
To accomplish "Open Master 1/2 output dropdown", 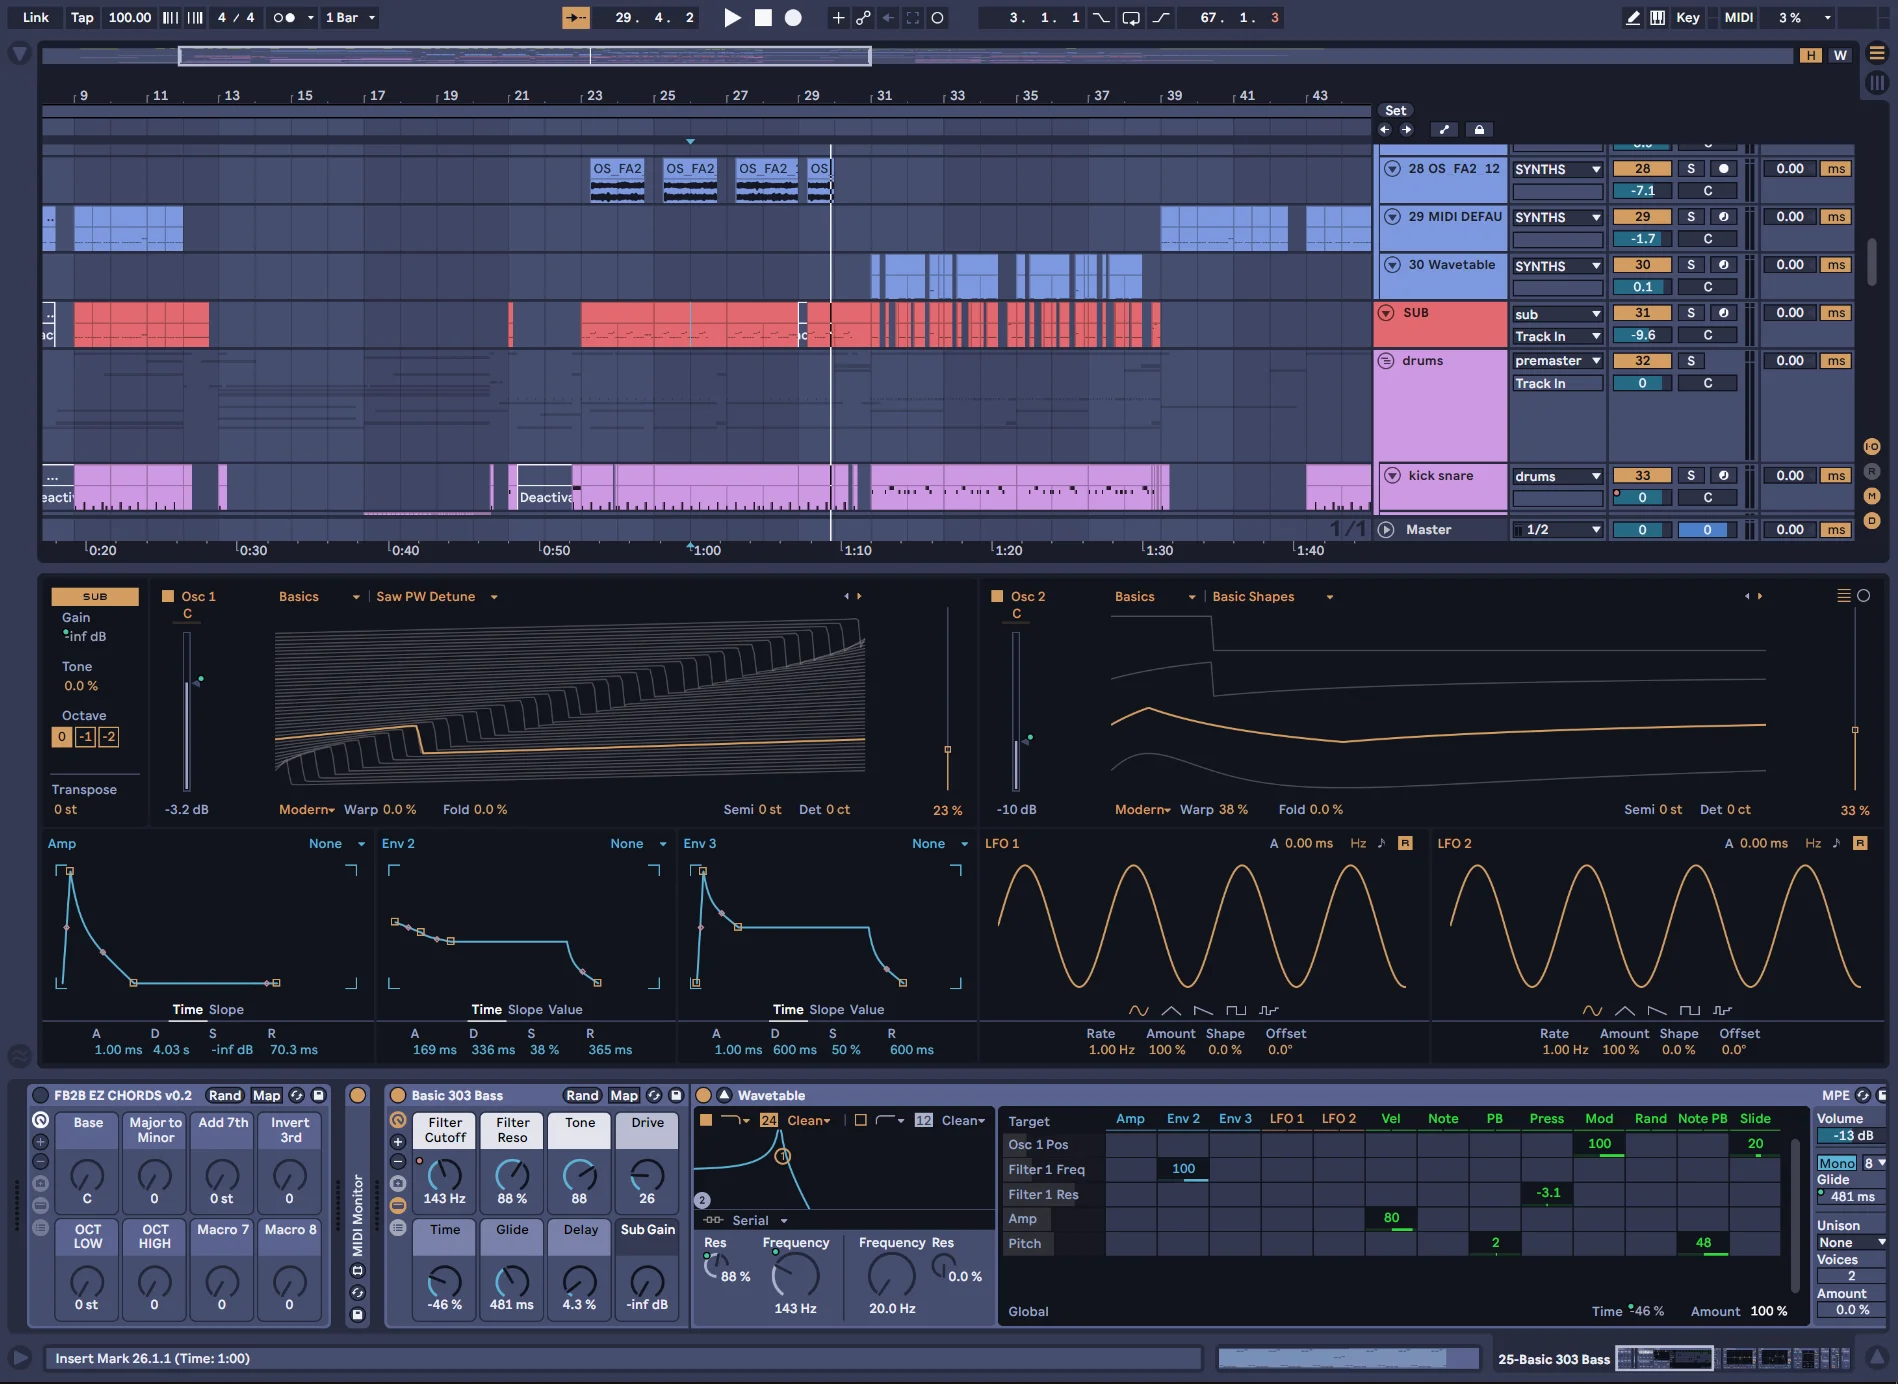I will click(1558, 530).
